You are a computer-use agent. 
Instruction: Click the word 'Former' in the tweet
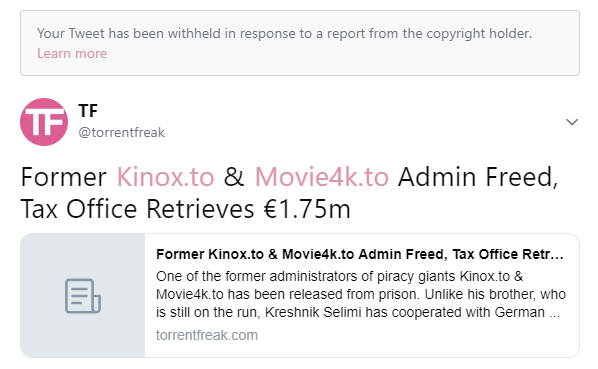63,177
